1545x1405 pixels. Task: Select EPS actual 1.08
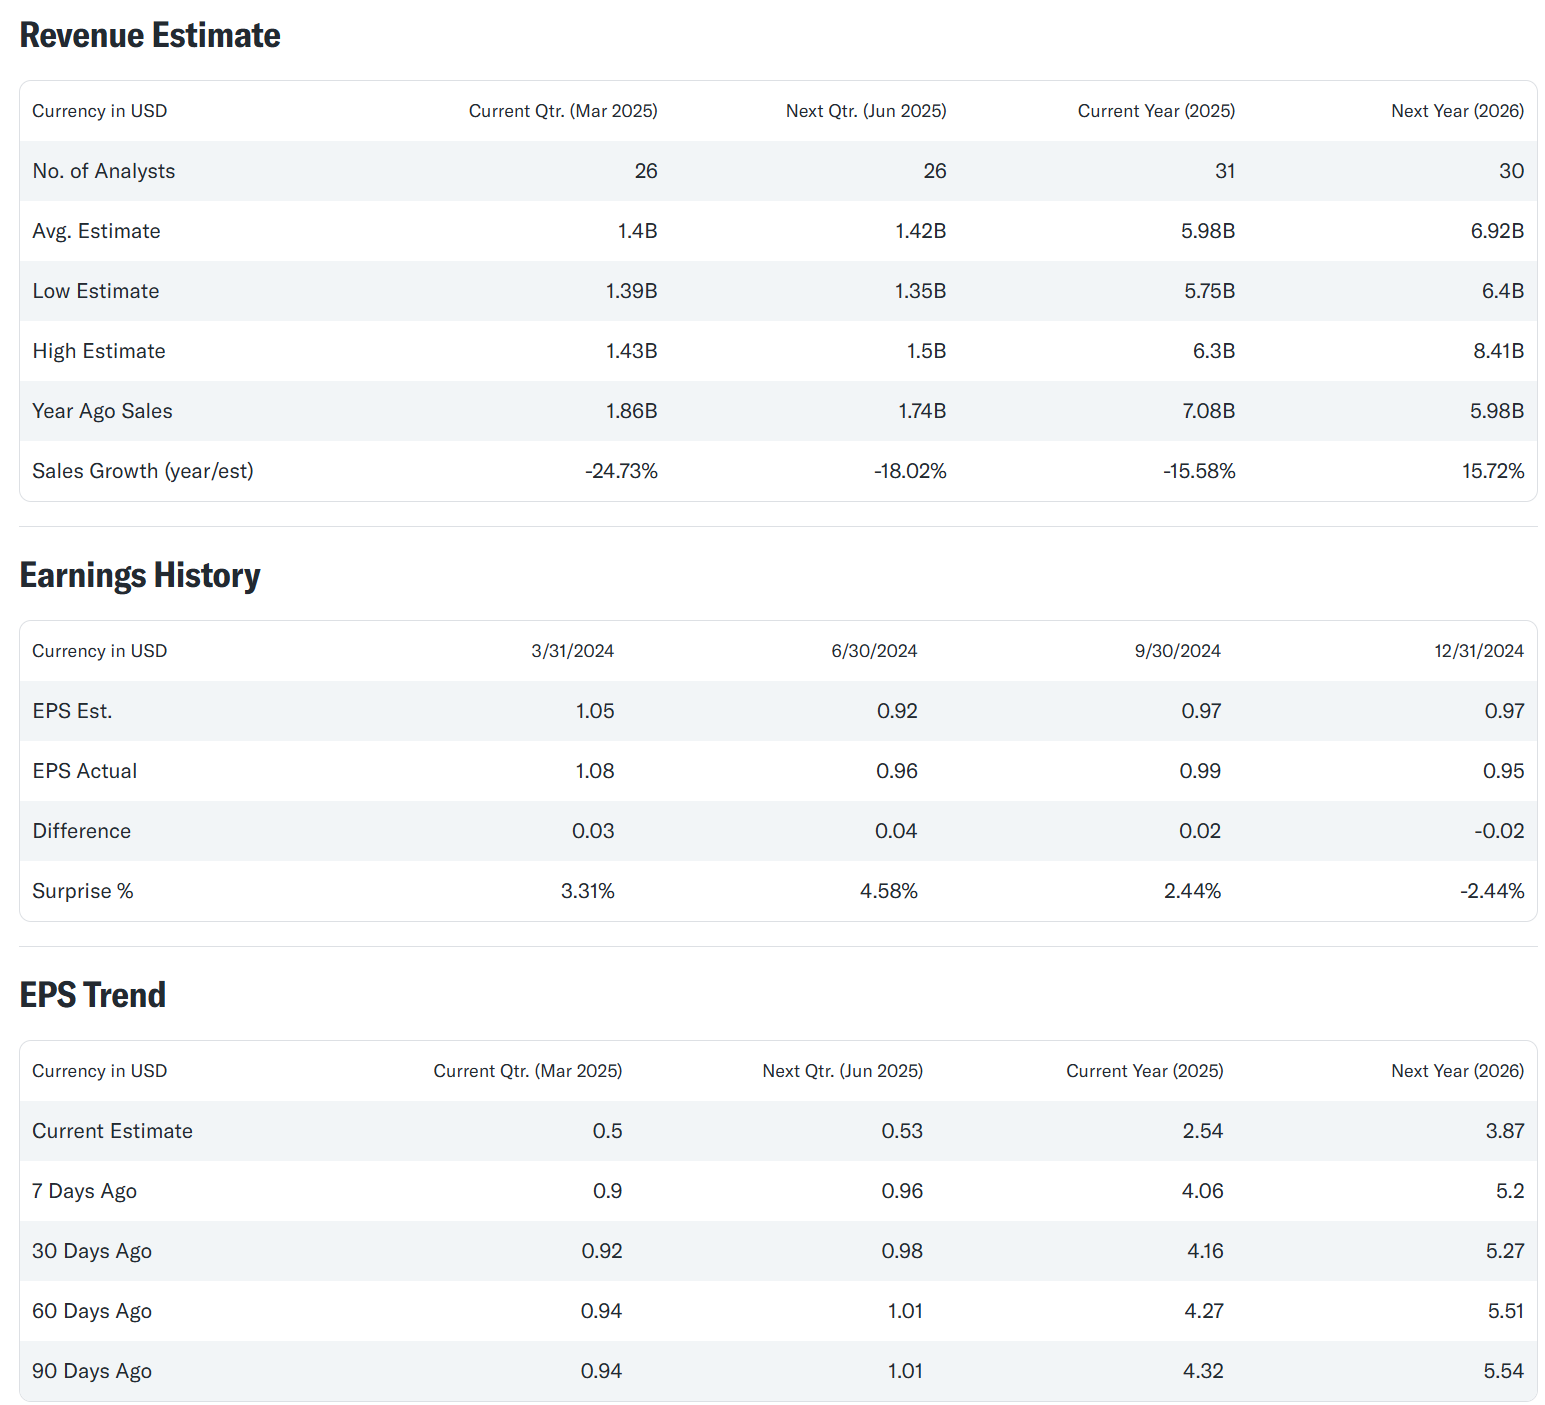point(595,771)
